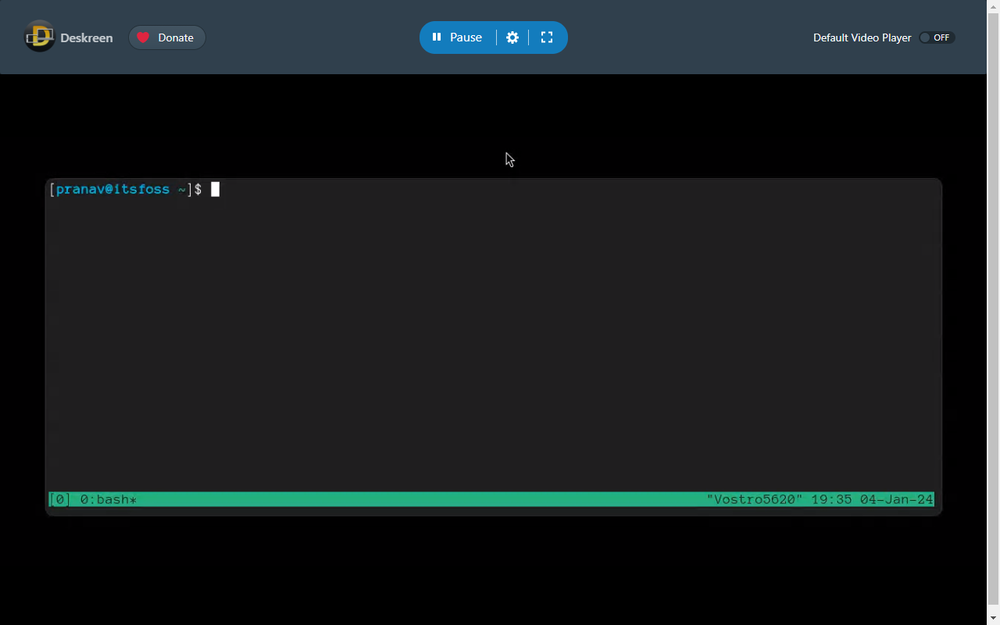
Task: Open settings using the gear icon
Action: click(x=512, y=37)
